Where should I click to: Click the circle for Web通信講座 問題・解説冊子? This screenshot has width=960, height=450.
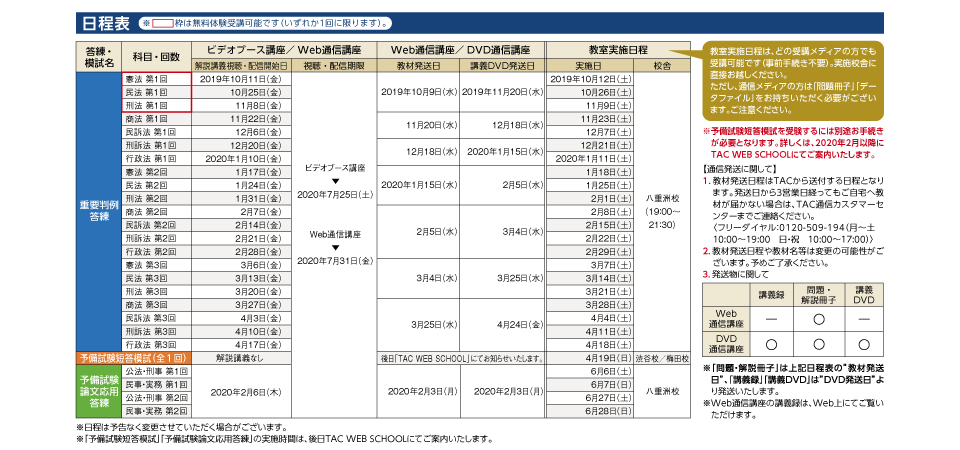point(818,318)
